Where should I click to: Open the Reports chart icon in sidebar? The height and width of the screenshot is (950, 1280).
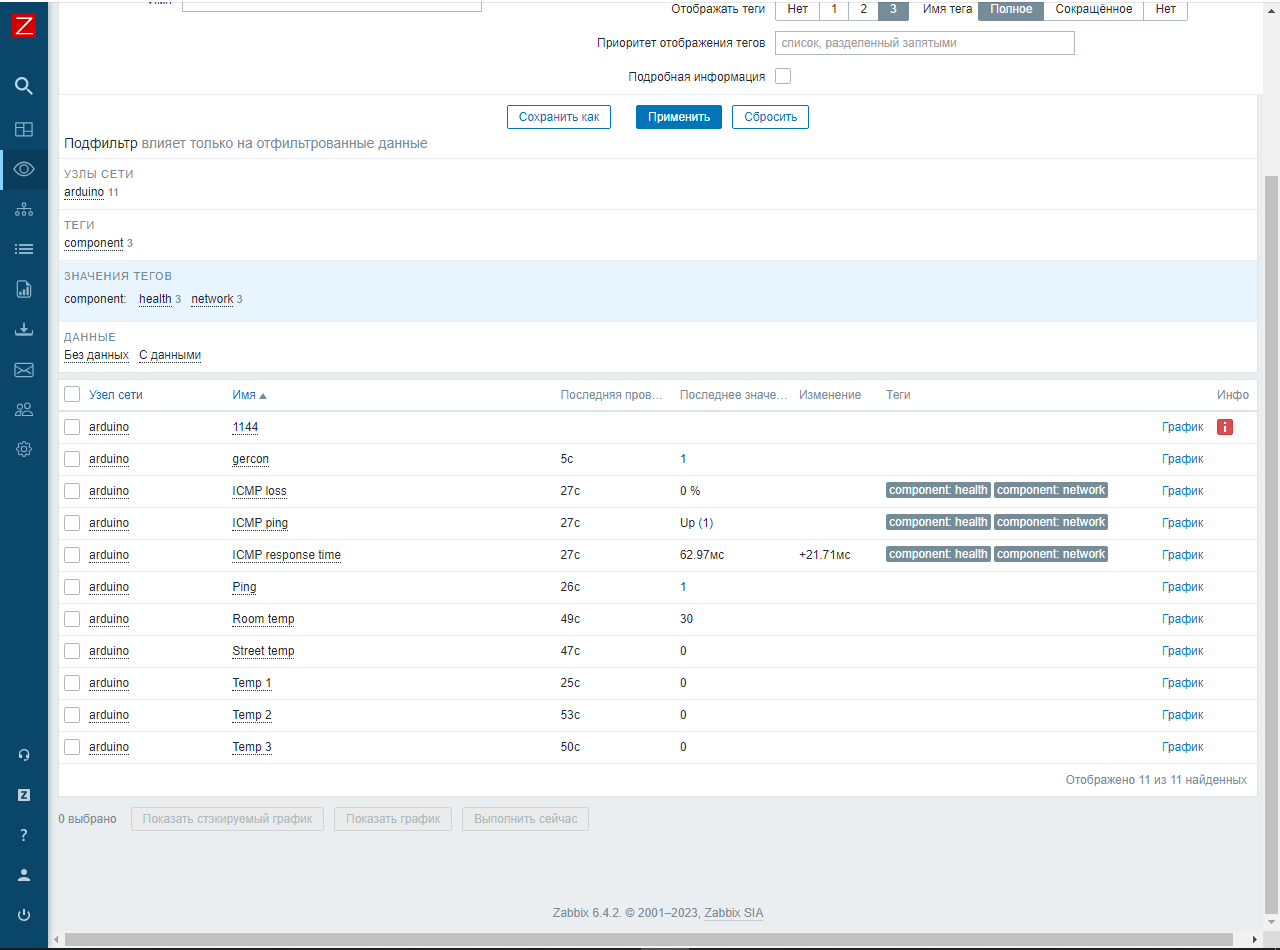tap(24, 288)
